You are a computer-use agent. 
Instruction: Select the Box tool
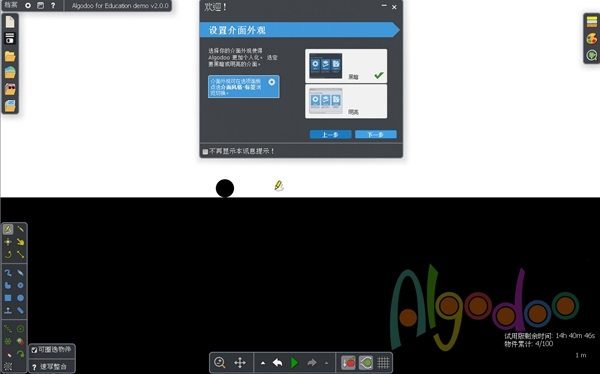click(x=8, y=298)
